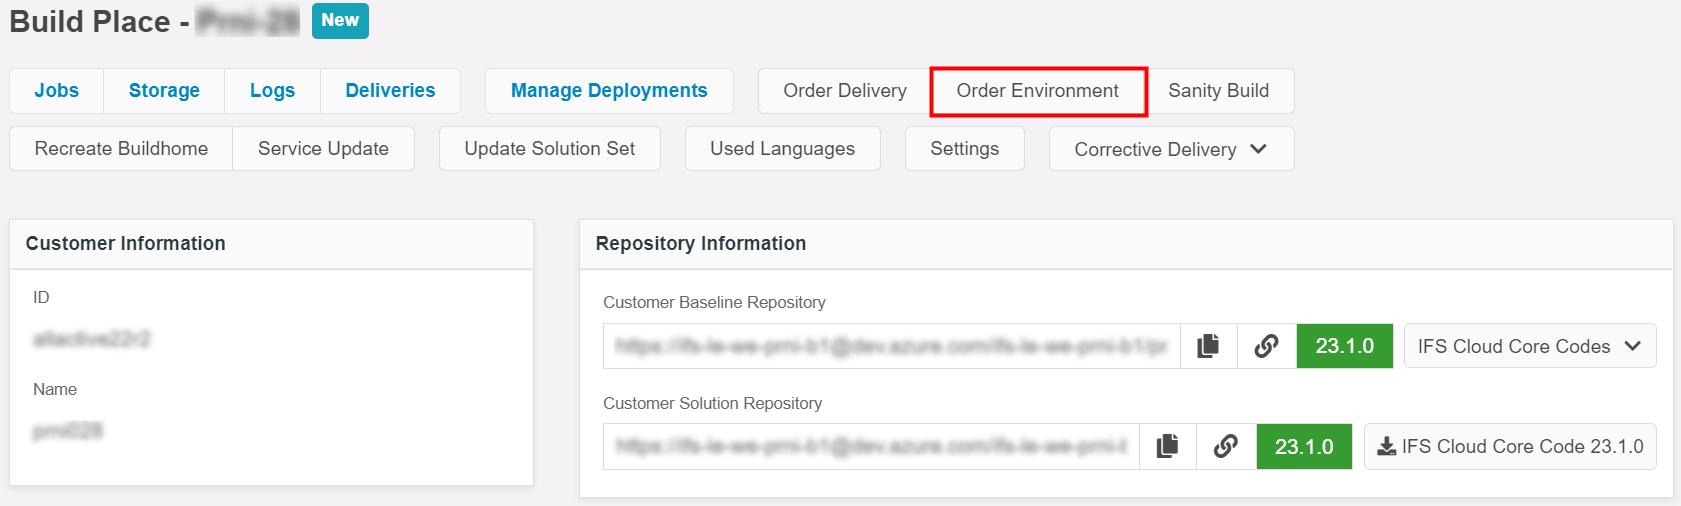
Task: Expand the IFS Cloud Core Codes dropdown
Action: tap(1529, 346)
